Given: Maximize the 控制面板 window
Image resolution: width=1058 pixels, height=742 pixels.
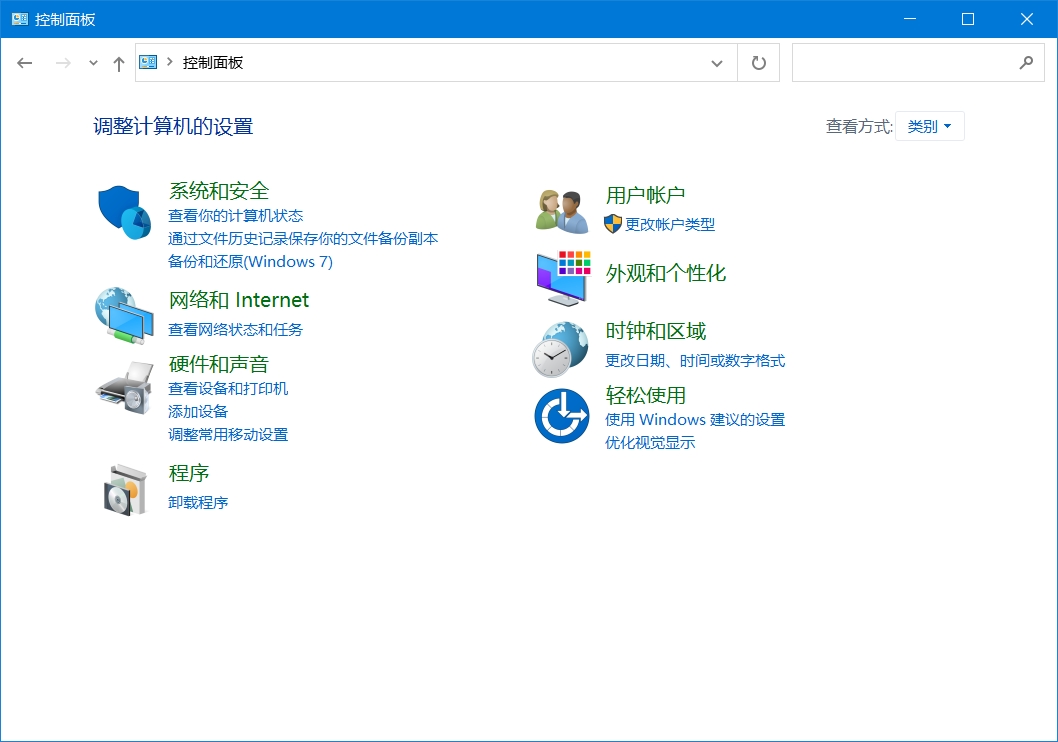Looking at the screenshot, I should (x=968, y=19).
